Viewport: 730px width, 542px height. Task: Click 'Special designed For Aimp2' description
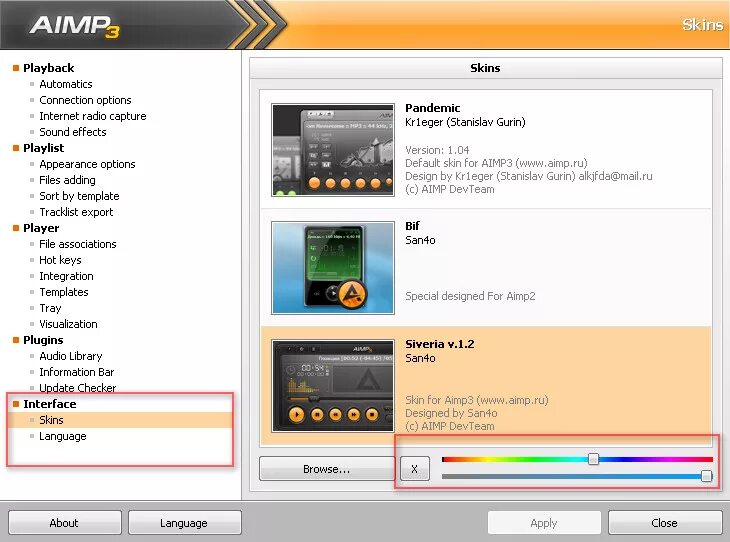(x=470, y=296)
